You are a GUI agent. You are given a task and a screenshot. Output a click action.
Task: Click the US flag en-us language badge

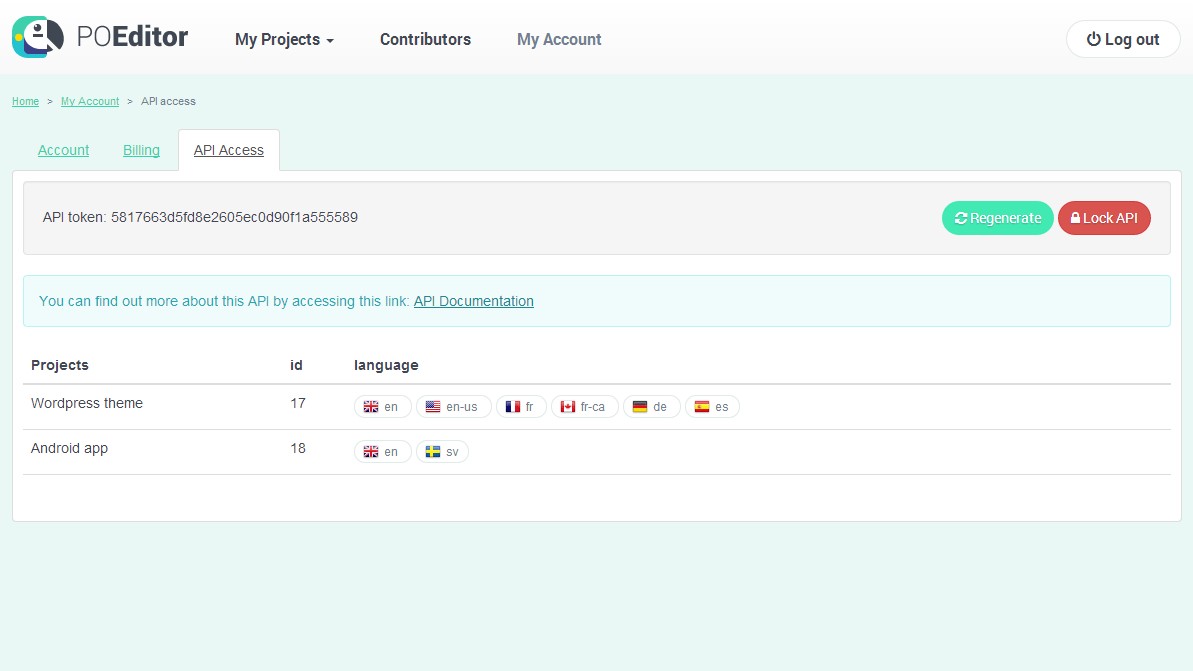453,407
